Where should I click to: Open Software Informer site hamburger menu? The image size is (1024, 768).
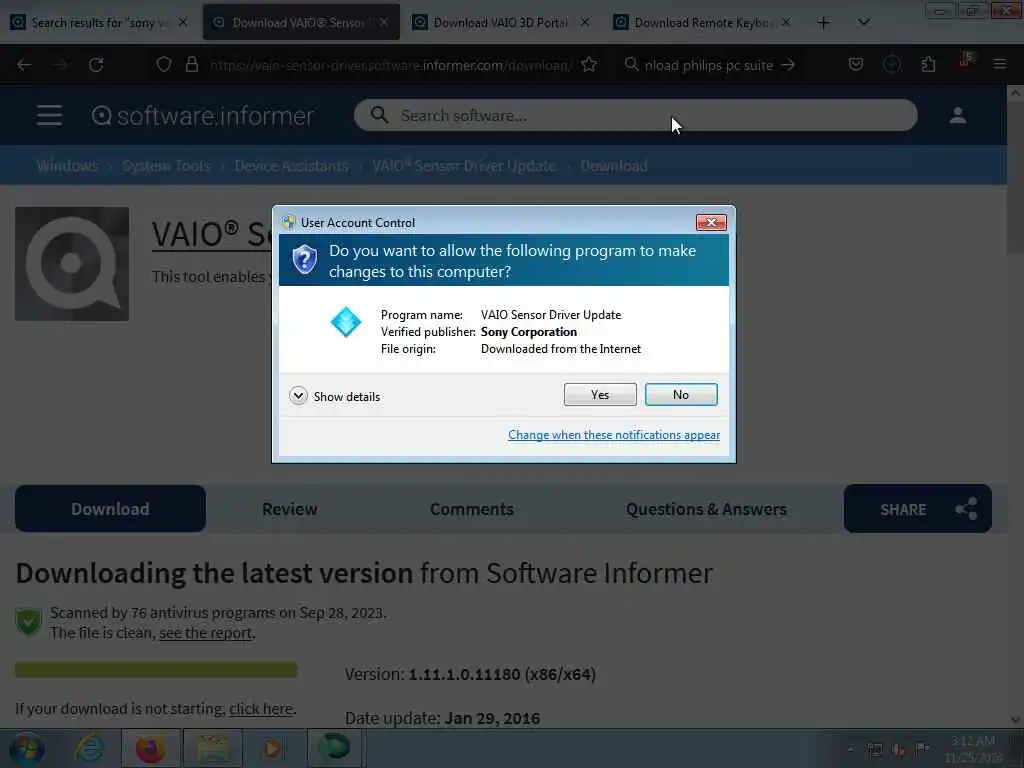click(x=49, y=116)
